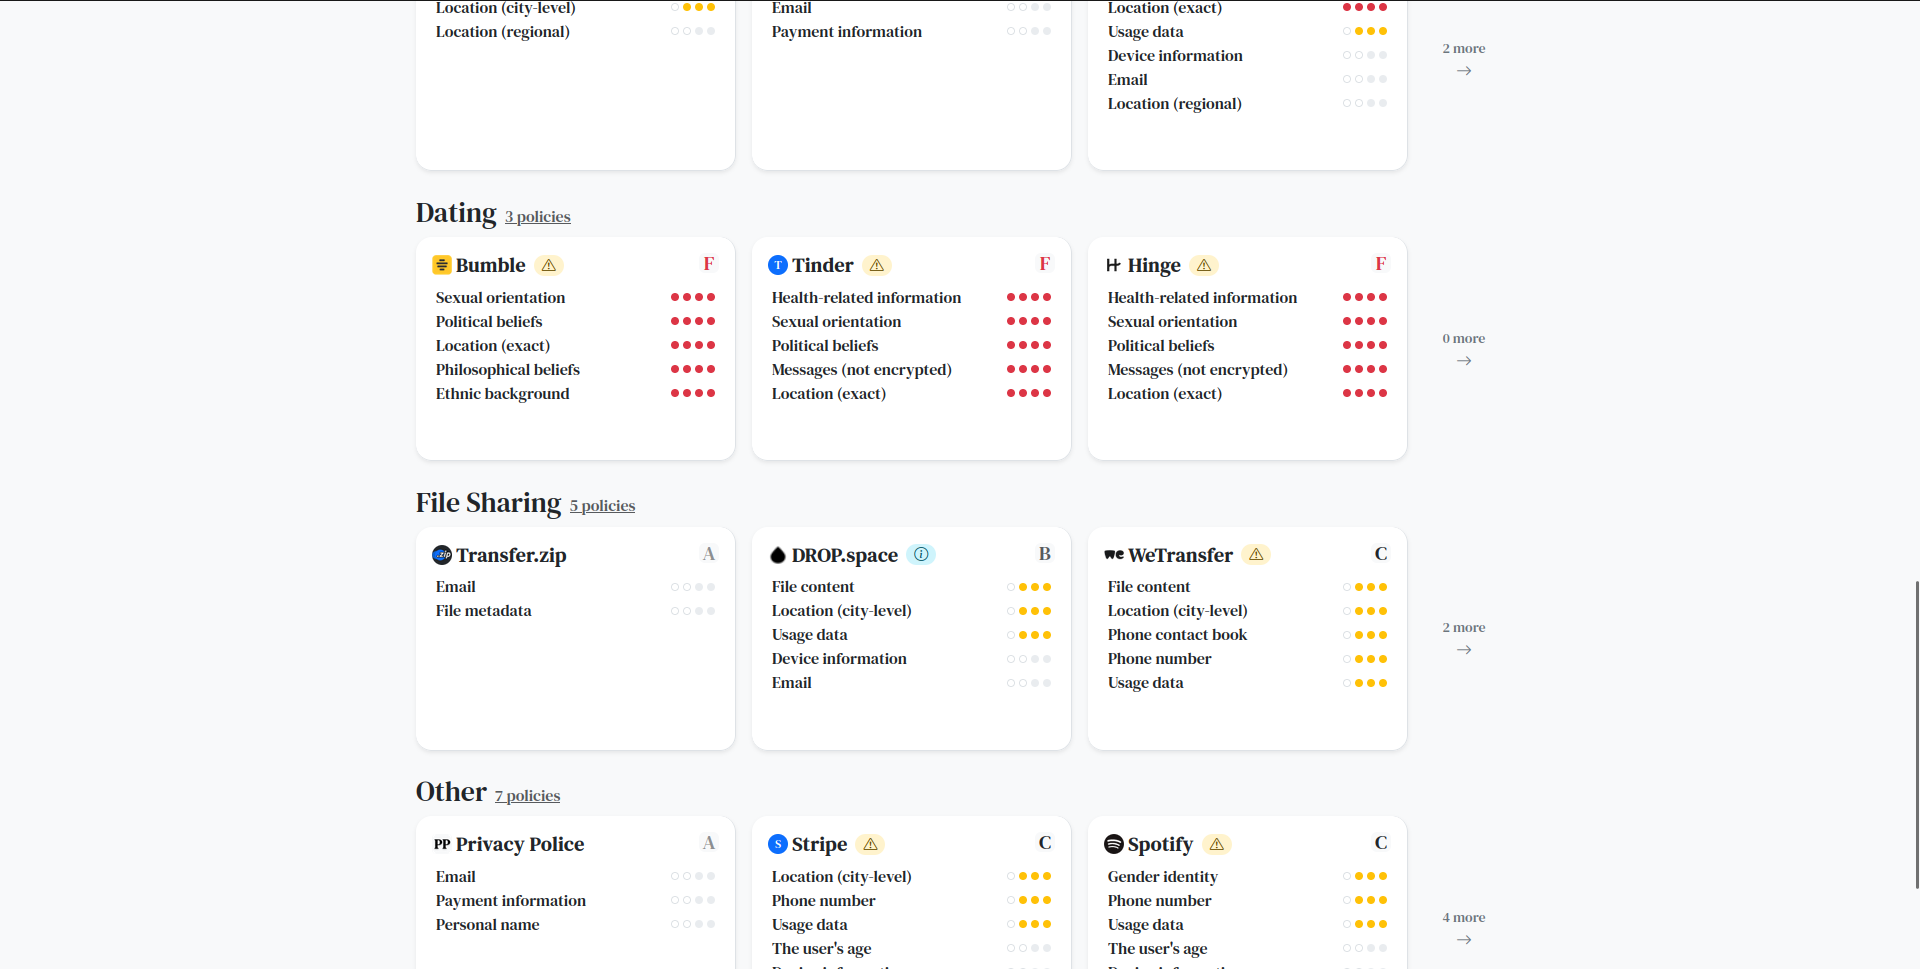
Task: Expand the 2 more arrow in File Sharing row
Action: [1463, 649]
